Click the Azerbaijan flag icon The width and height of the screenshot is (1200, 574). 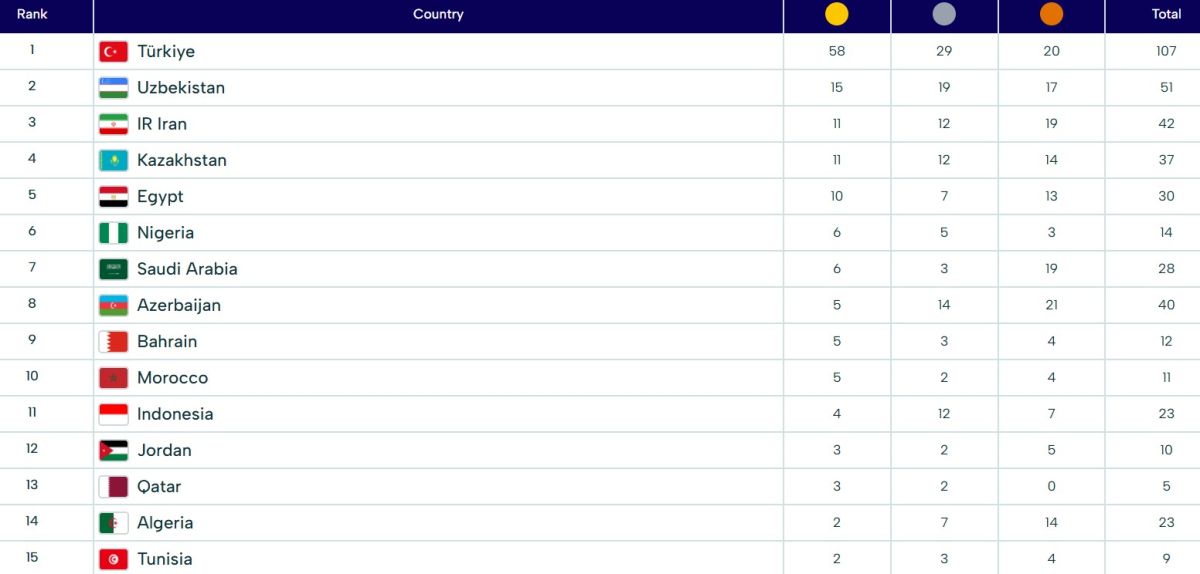[113, 305]
